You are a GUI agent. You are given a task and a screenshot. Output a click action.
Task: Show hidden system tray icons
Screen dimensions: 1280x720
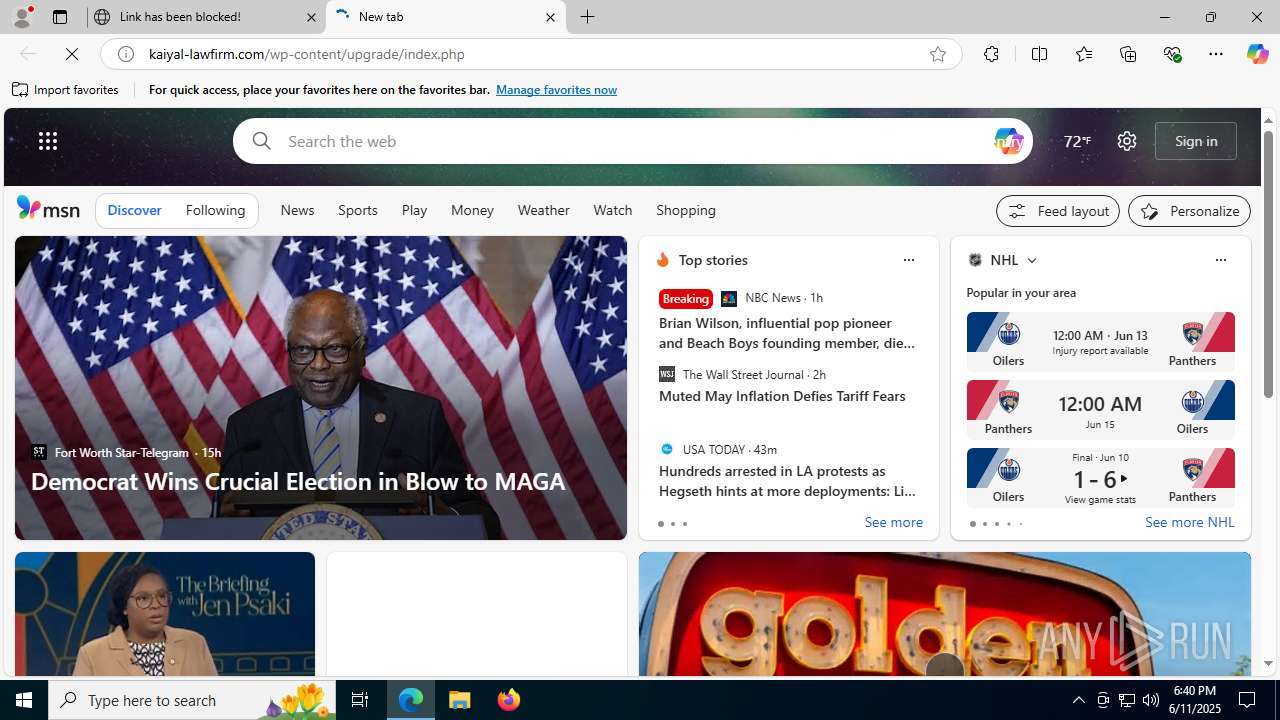click(1078, 700)
